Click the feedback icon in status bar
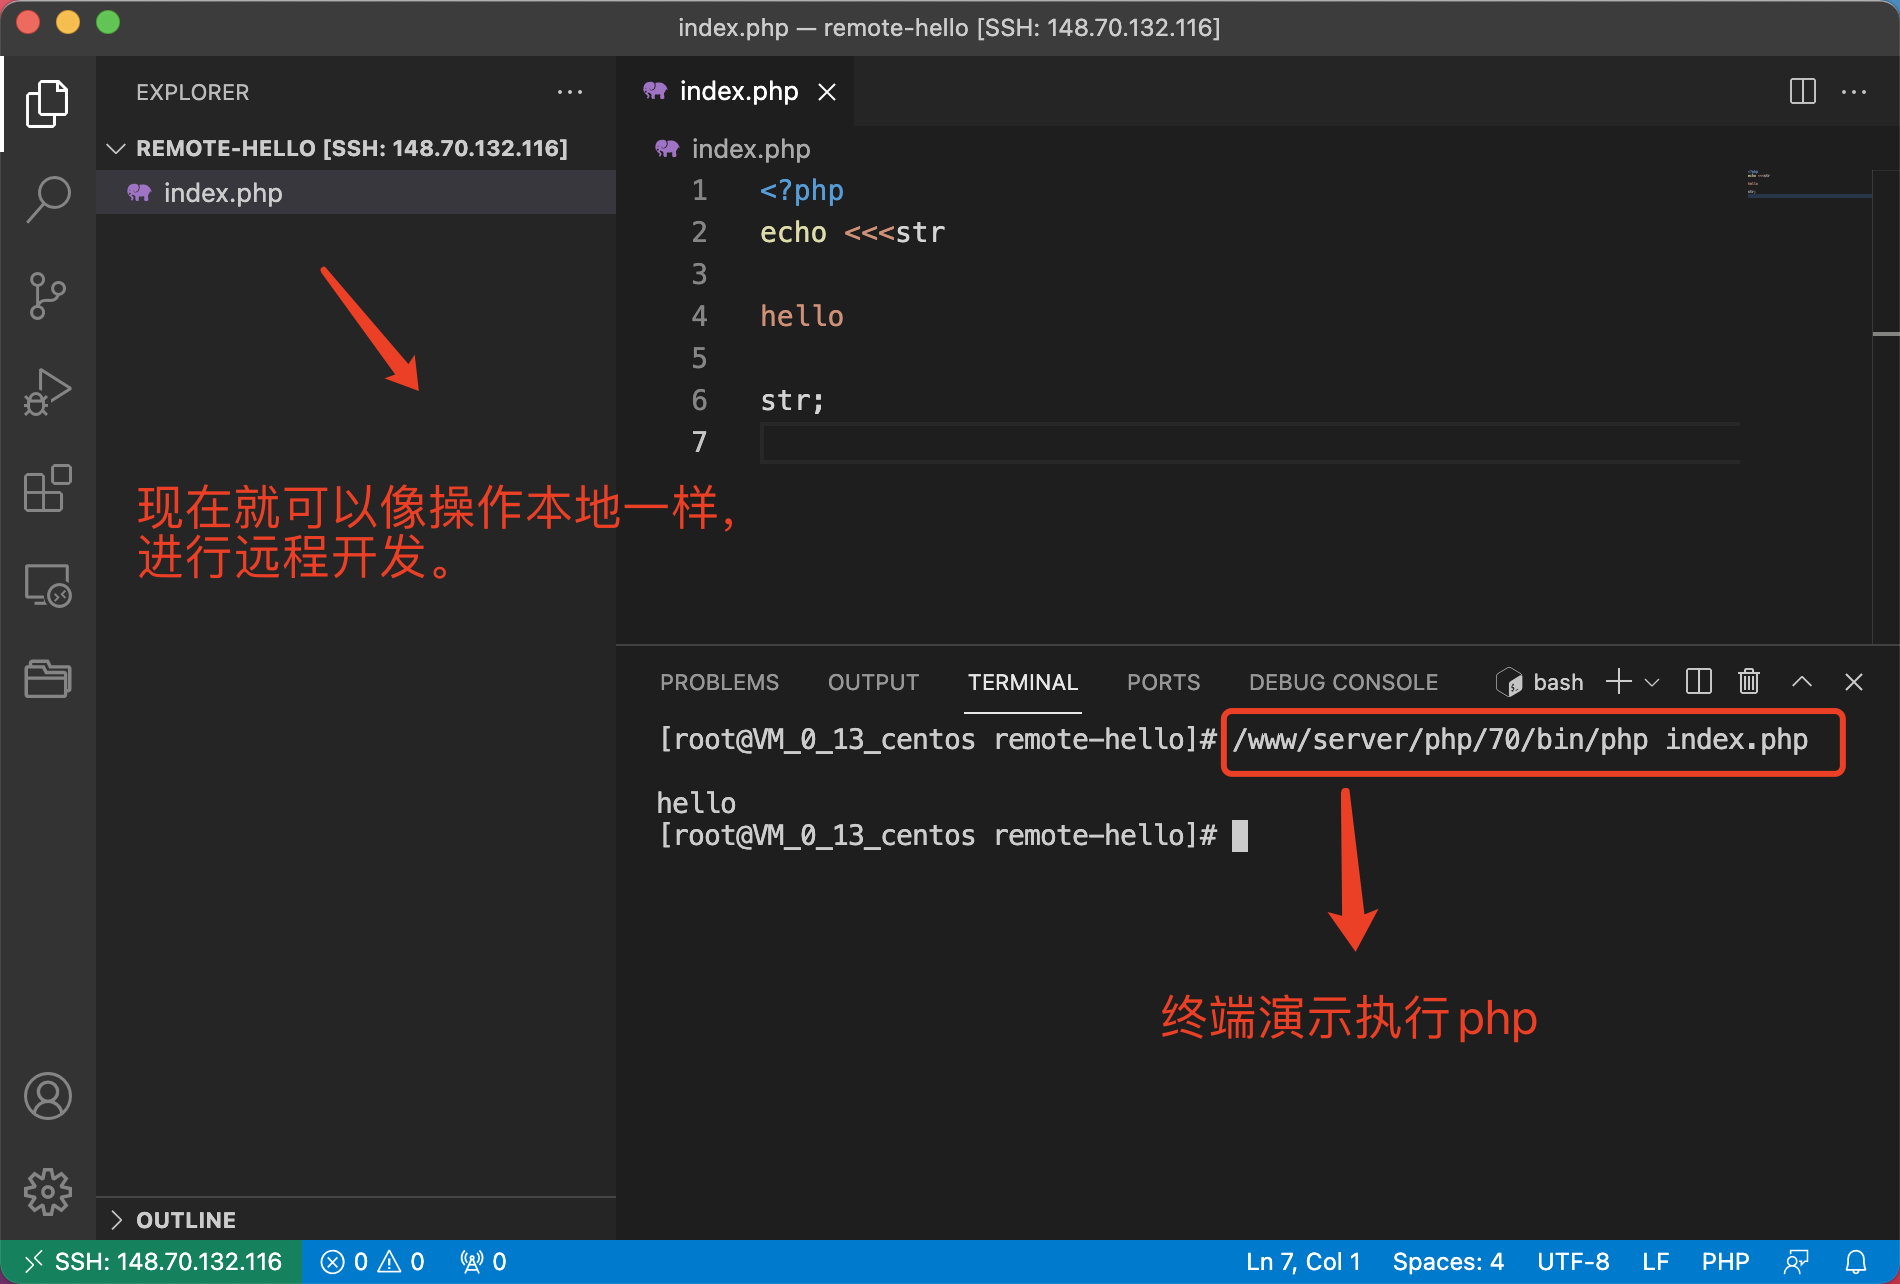Image resolution: width=1900 pixels, height=1284 pixels. [x=1796, y=1262]
